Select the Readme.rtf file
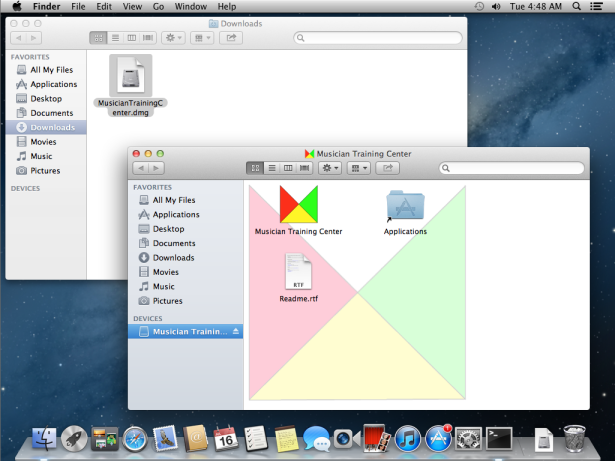Image resolution: width=615 pixels, height=461 pixels. tap(298, 271)
